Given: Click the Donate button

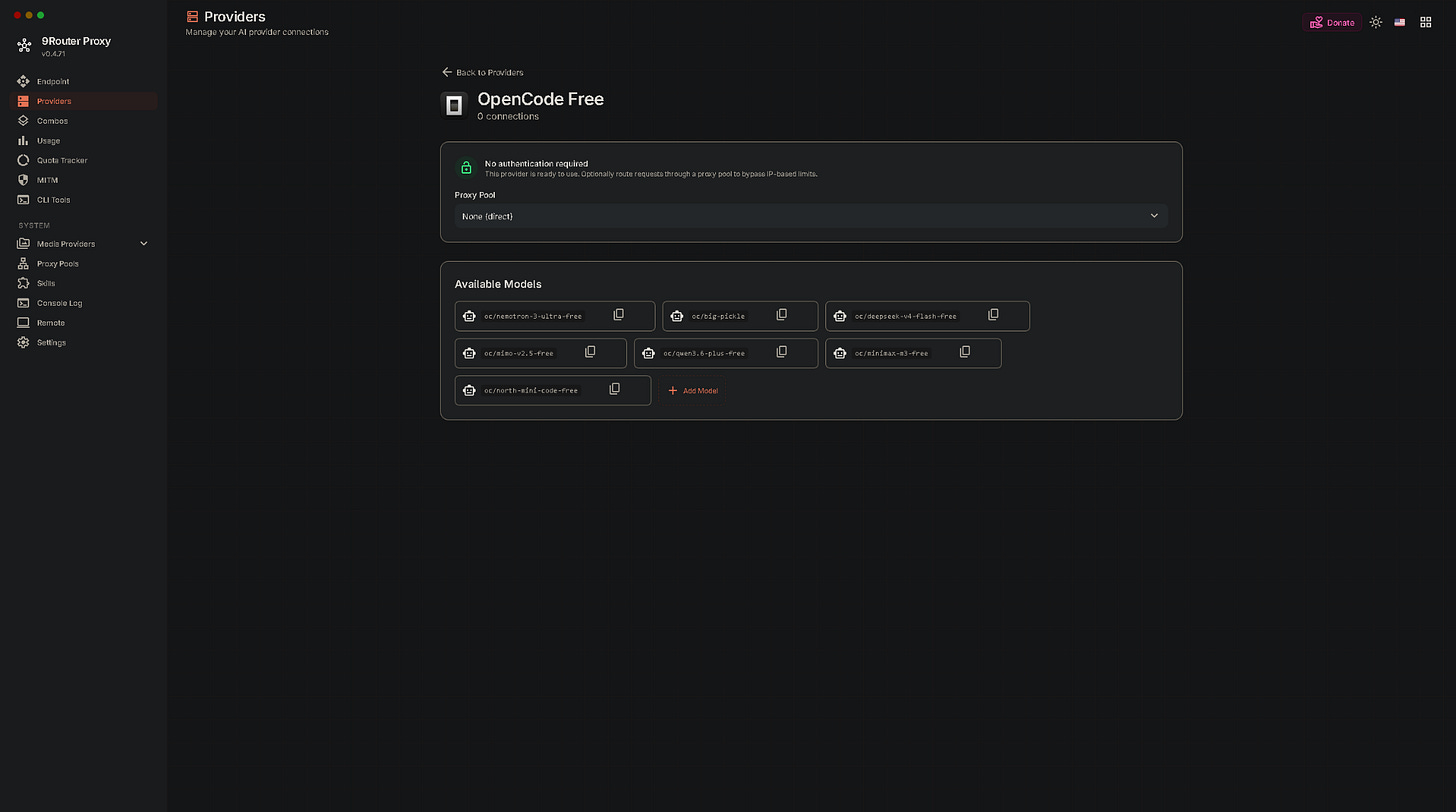Looking at the screenshot, I should click(1332, 22).
